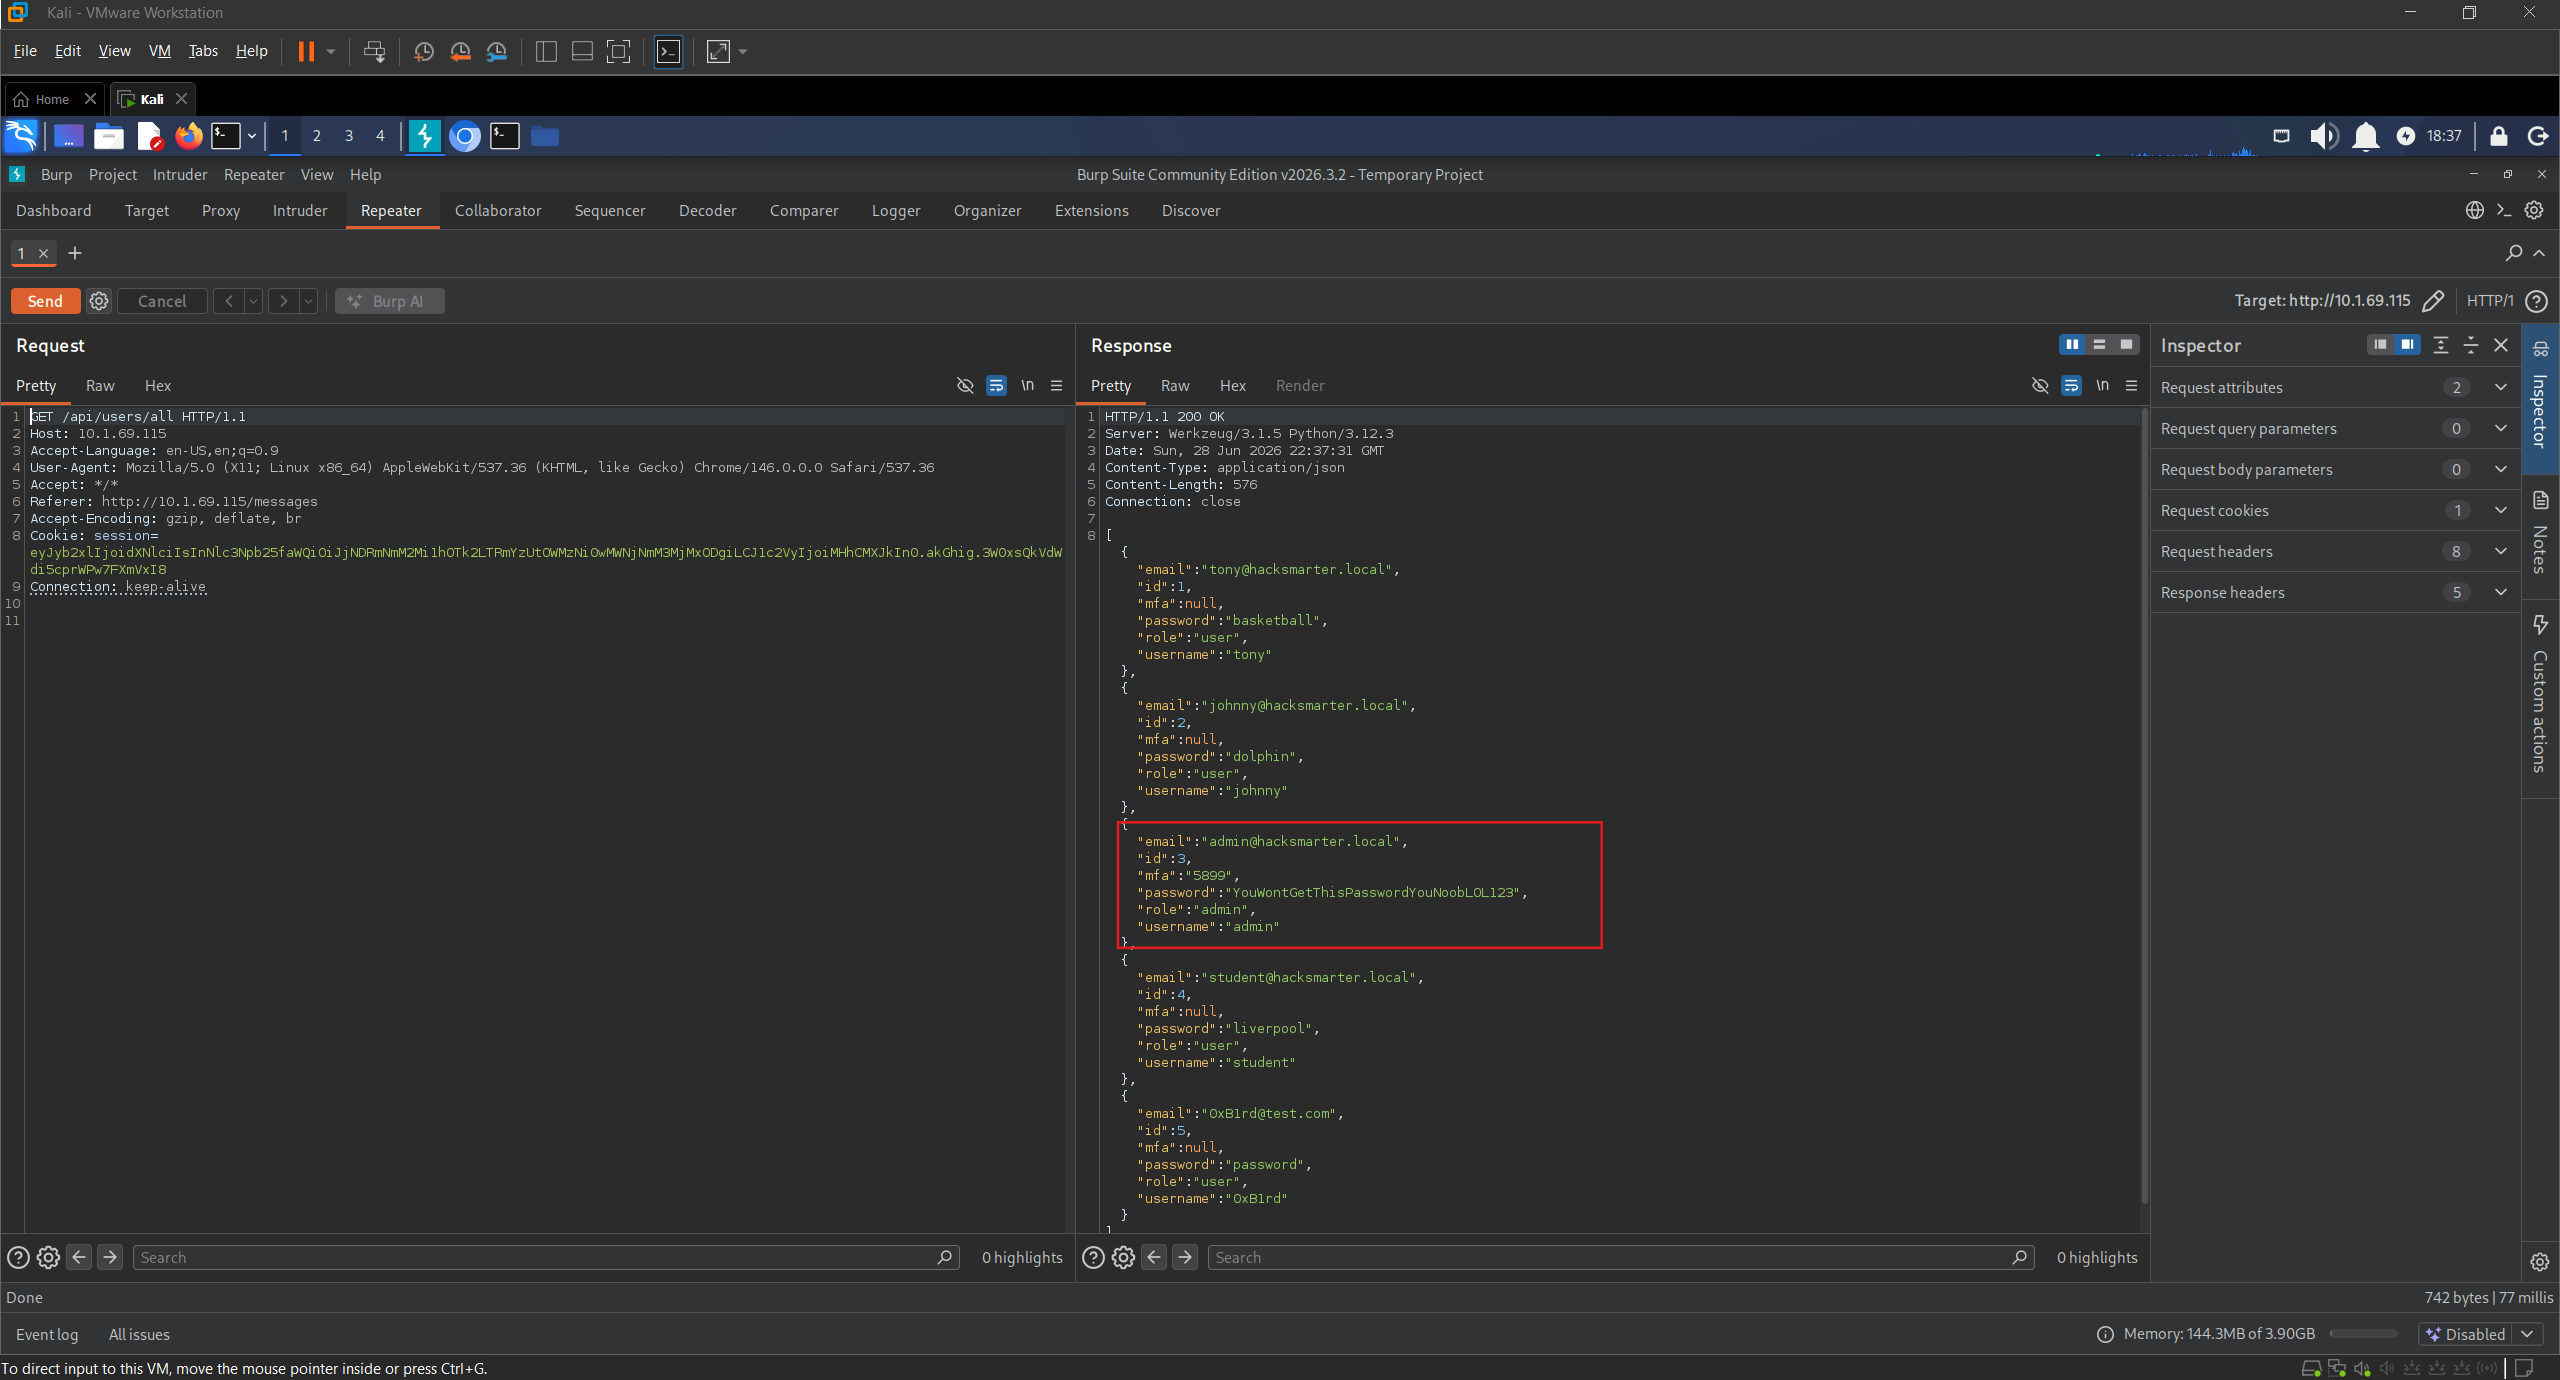Click Inspector expand all sections icon
The image size is (2560, 1380).
click(2441, 345)
